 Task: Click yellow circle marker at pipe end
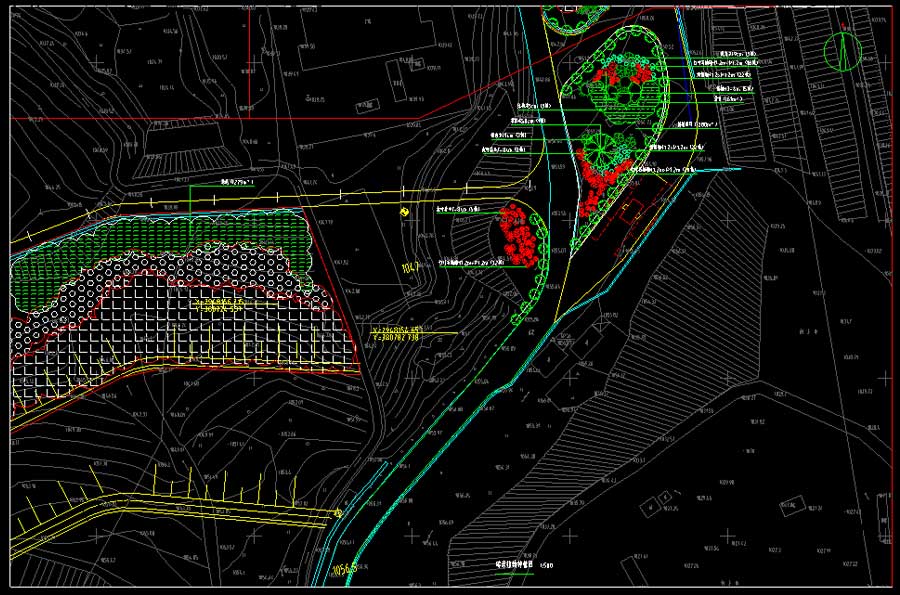click(338, 514)
